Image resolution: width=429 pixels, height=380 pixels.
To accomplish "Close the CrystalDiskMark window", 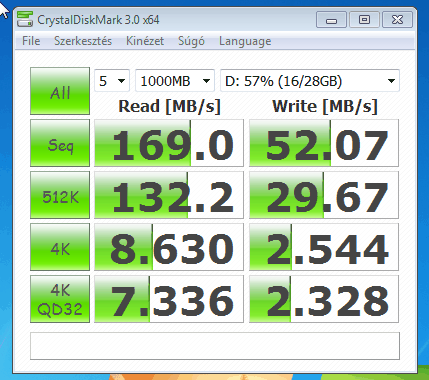I will pyautogui.click(x=397, y=20).
